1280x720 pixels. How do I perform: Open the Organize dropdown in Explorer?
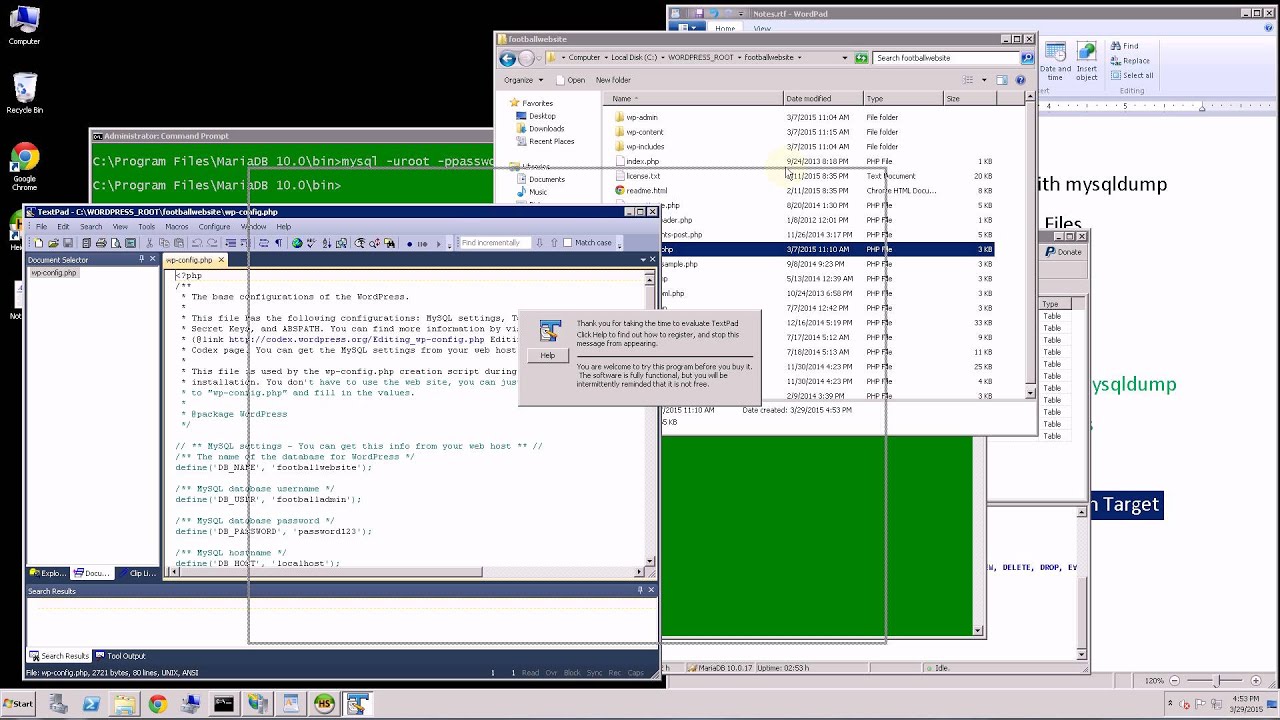524,80
